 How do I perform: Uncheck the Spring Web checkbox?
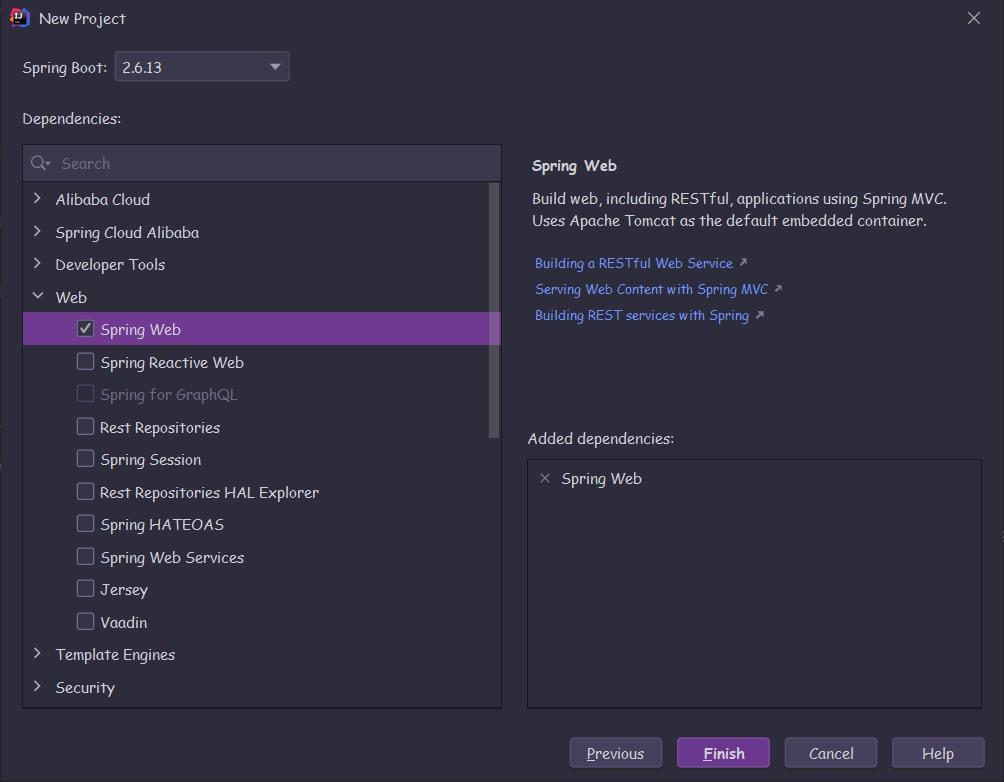pyautogui.click(x=86, y=329)
